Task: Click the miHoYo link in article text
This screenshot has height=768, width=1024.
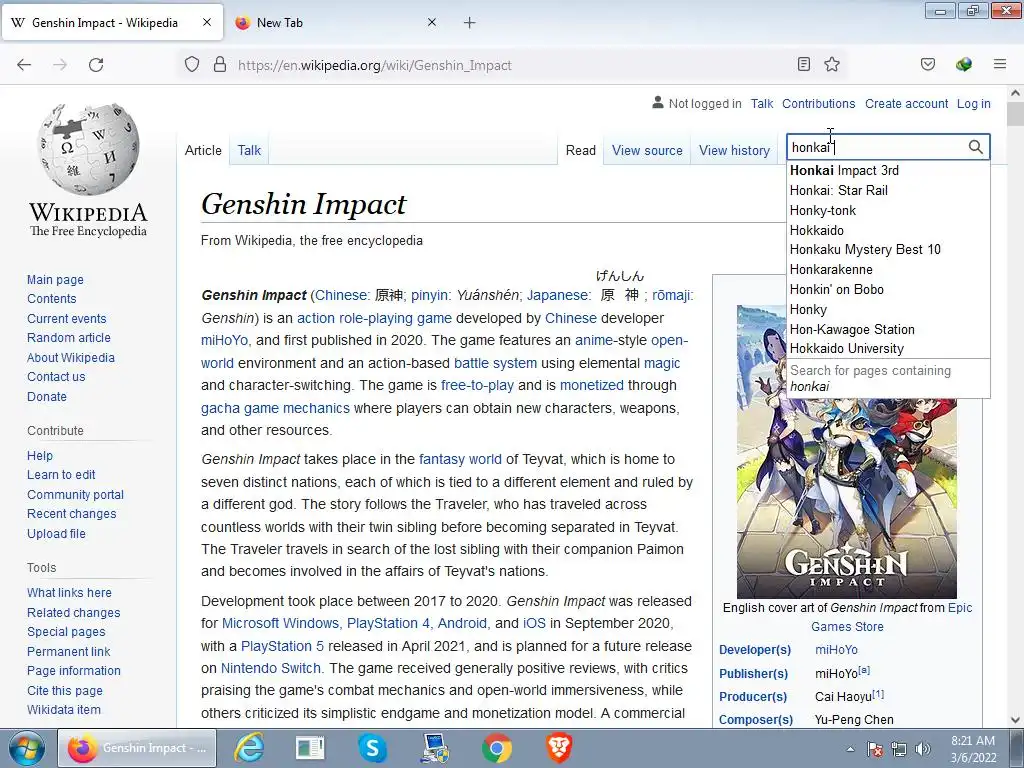Action: (x=225, y=340)
